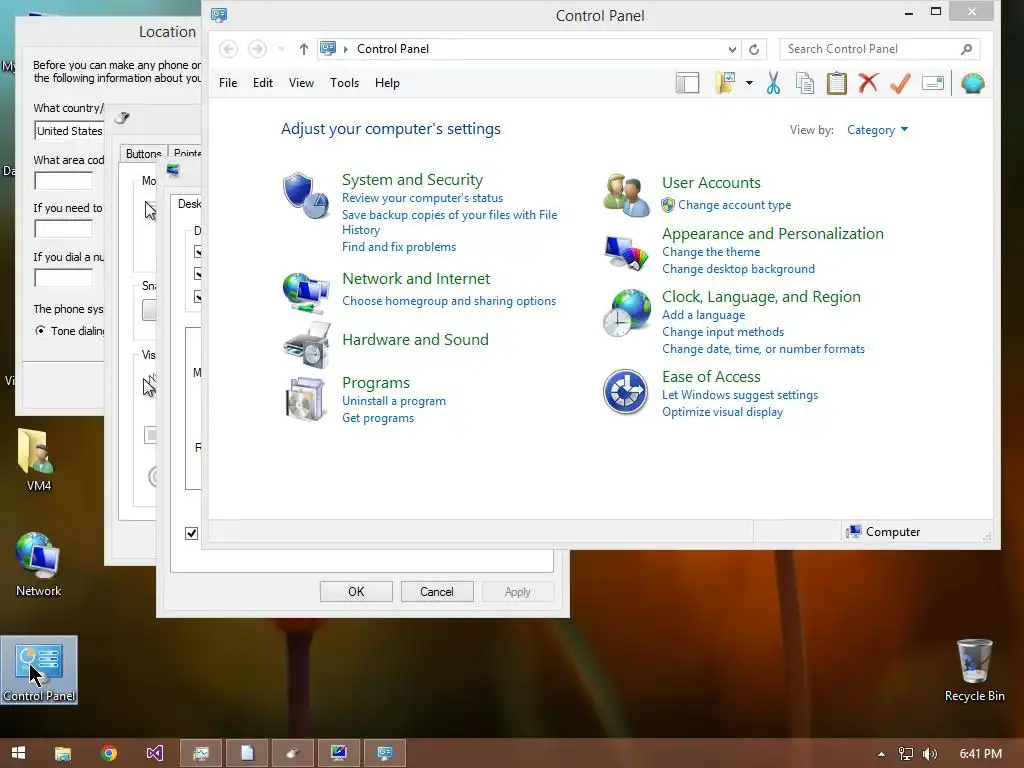Expand the arrow beside the folder options icon
Viewport: 1024px width, 768px height.
coord(749,83)
